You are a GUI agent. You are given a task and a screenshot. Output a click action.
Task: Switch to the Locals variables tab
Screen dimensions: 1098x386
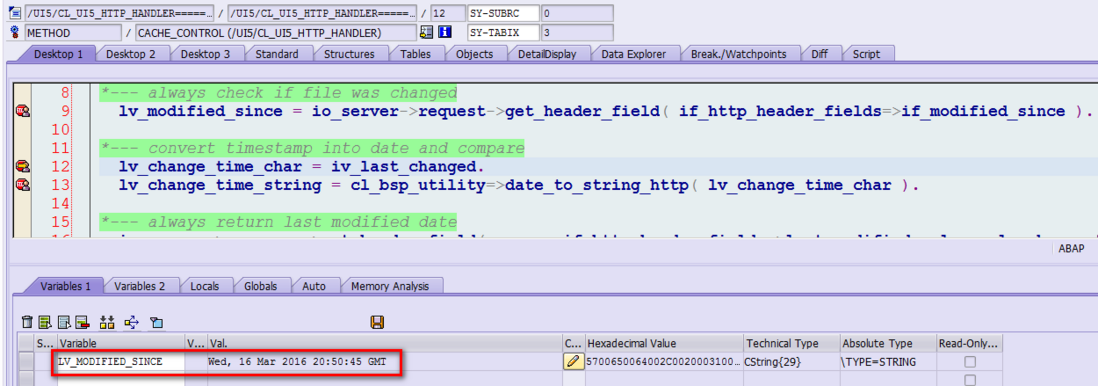[204, 286]
